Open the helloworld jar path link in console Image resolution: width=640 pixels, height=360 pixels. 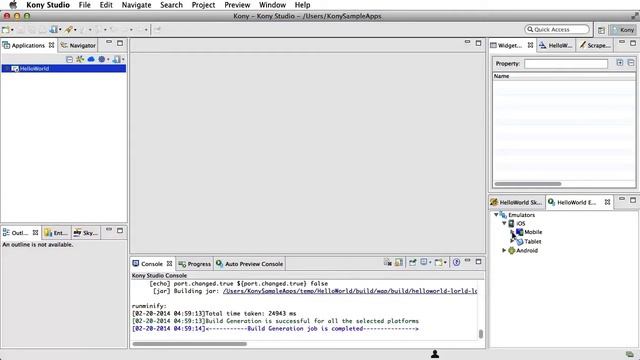[350, 291]
